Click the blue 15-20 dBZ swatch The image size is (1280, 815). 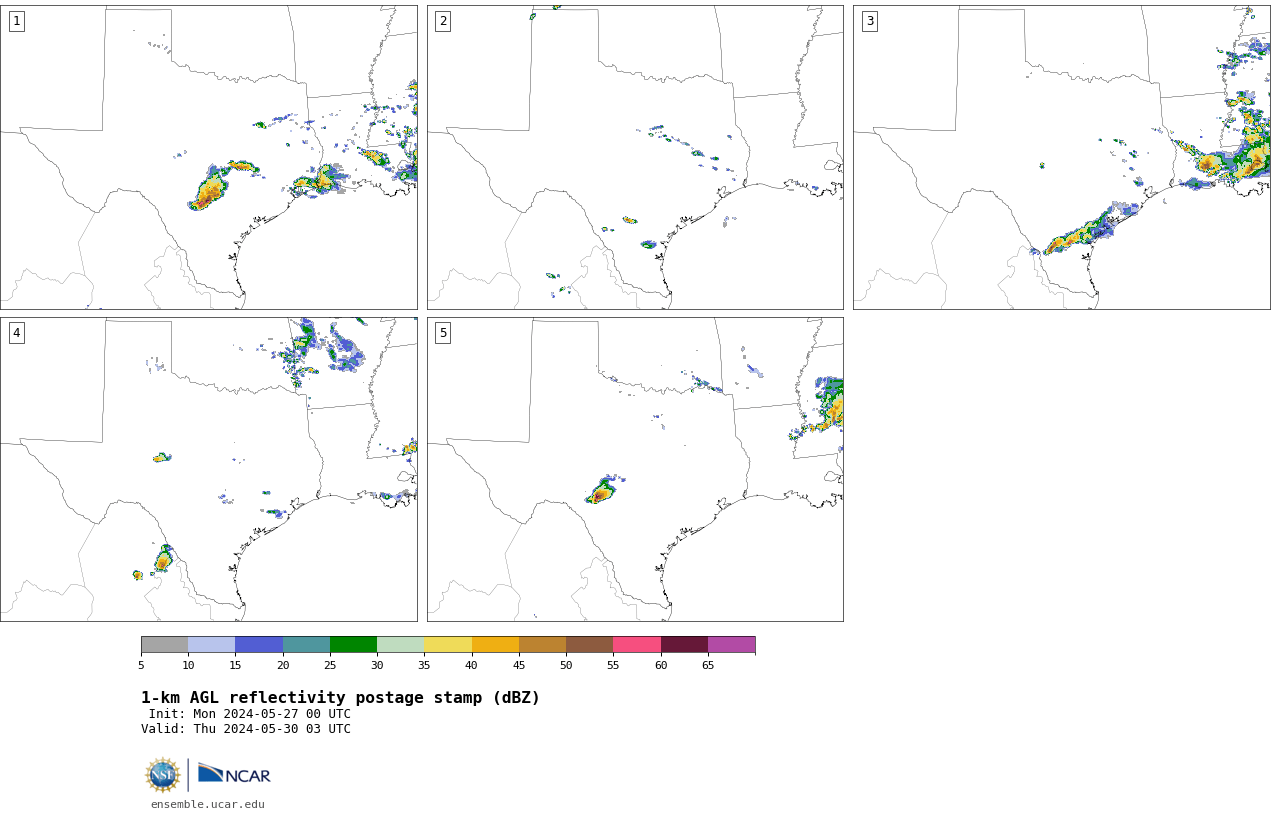coord(259,644)
